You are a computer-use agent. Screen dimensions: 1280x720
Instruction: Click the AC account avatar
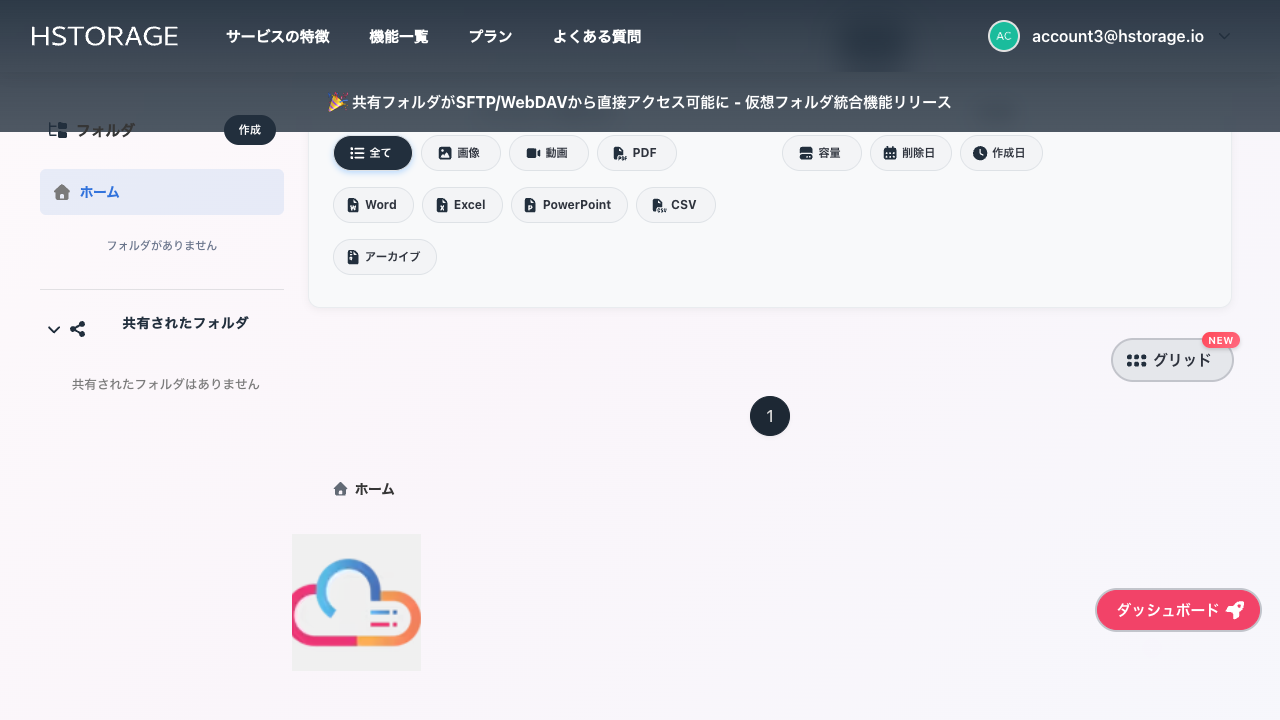click(x=1004, y=36)
